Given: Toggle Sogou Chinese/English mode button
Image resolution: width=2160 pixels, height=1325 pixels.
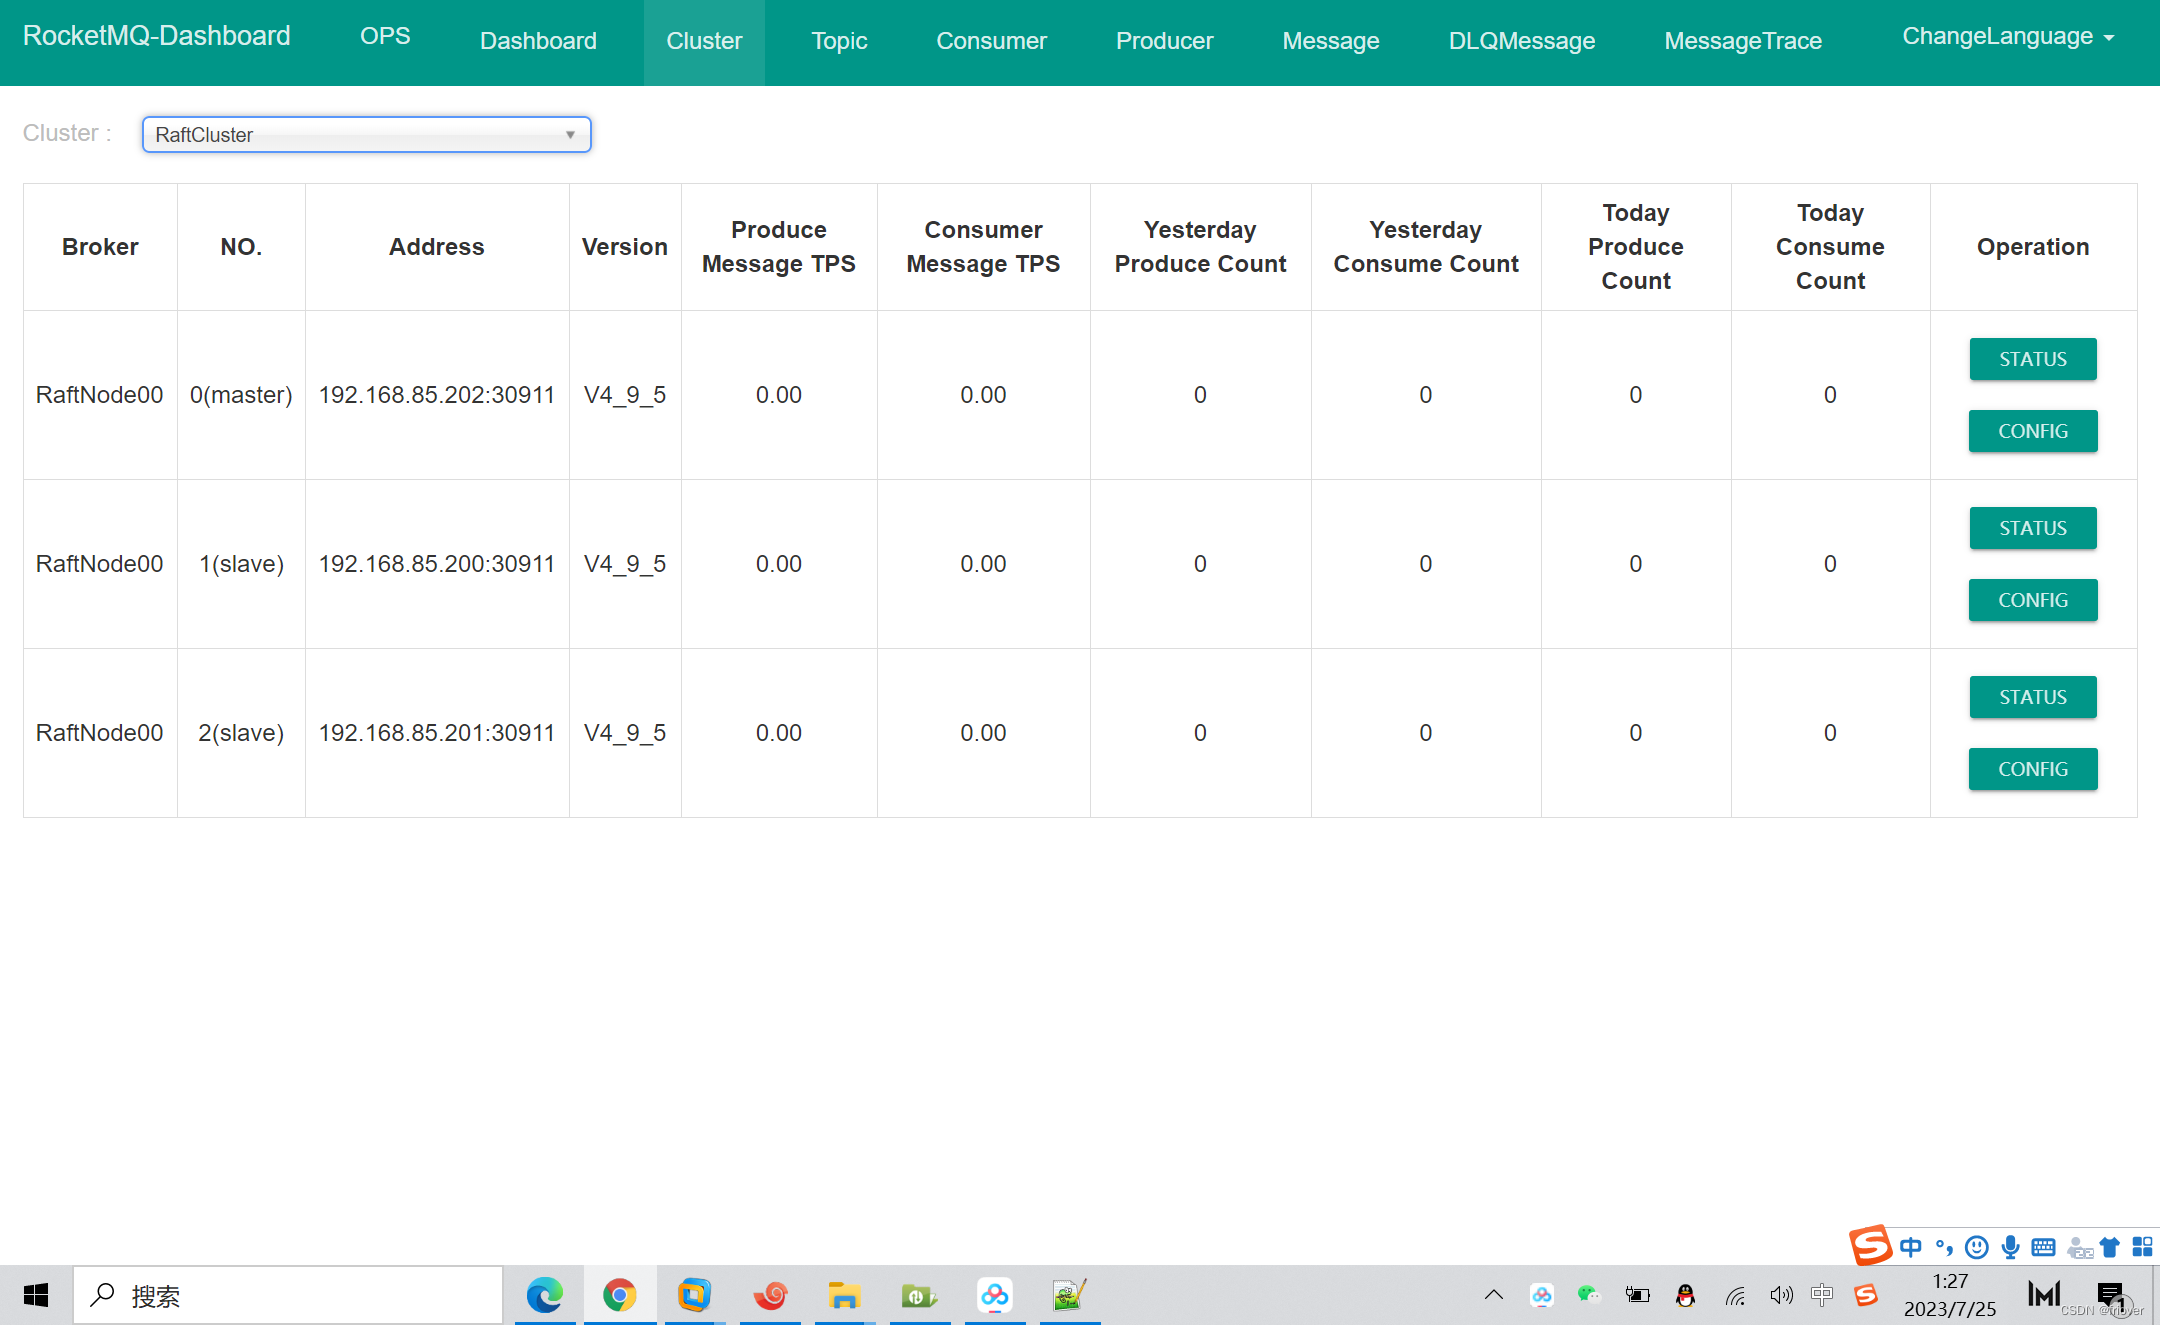Looking at the screenshot, I should pos(1911,1247).
